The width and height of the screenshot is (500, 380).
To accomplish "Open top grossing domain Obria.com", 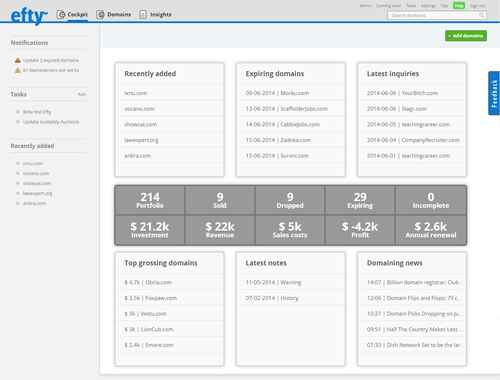I will [x=148, y=282].
